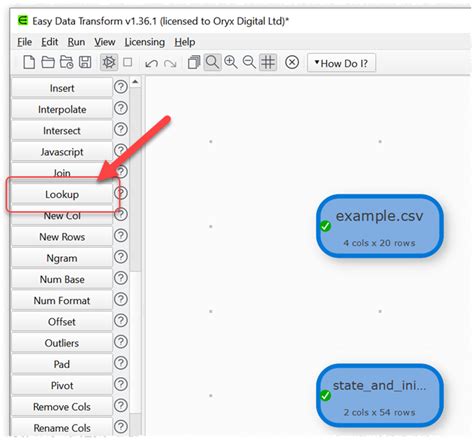Click the Easy Data Transform title bar logo

pyautogui.click(x=23, y=21)
